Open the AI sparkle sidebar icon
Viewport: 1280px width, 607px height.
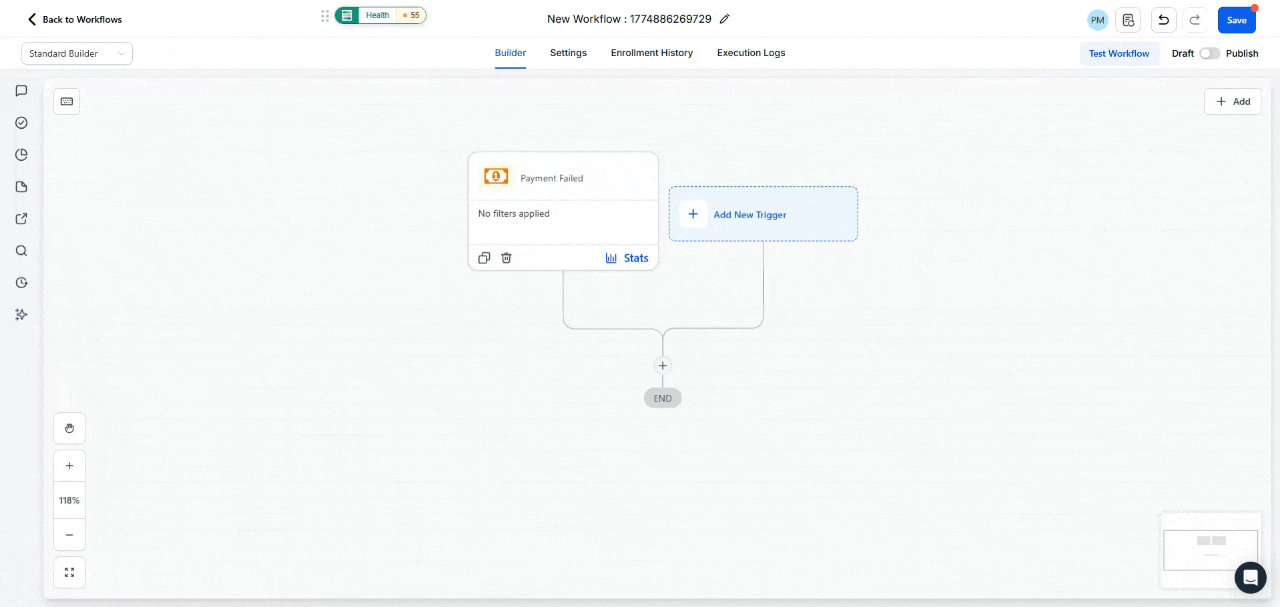pyautogui.click(x=21, y=314)
